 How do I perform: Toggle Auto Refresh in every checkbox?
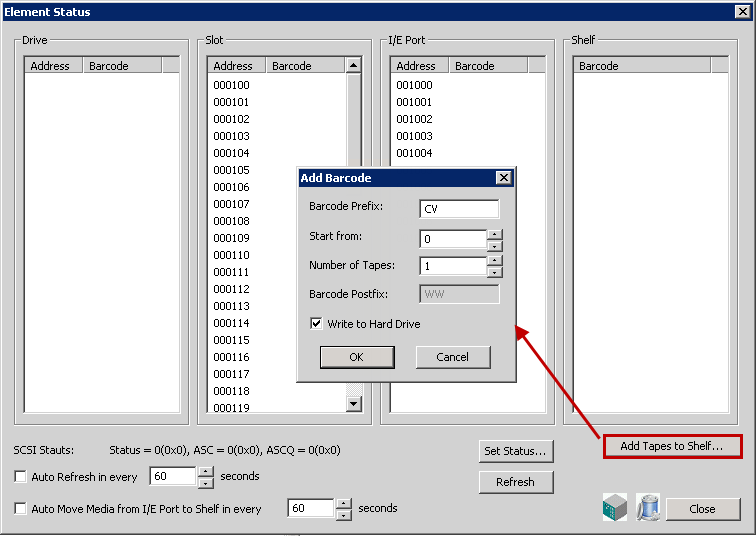click(x=20, y=477)
